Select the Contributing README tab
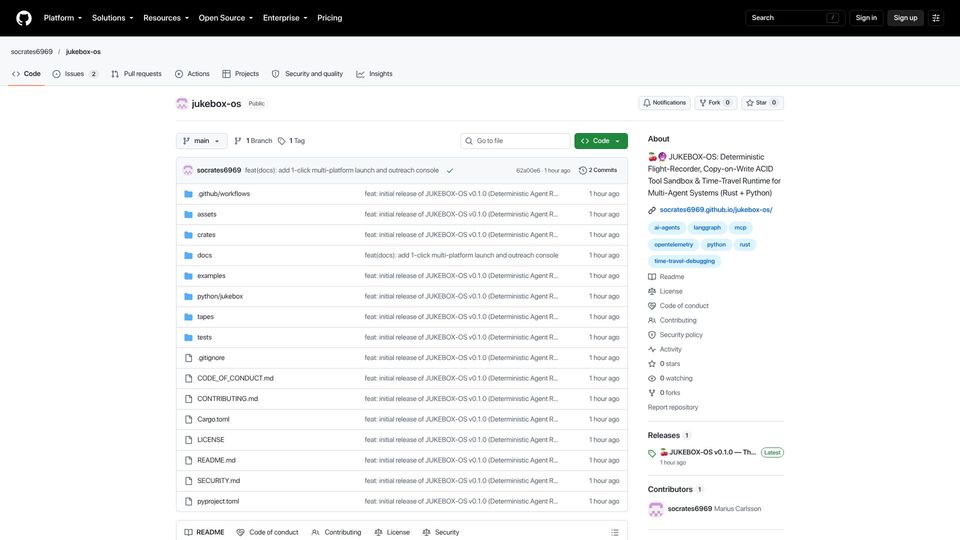Screen dimensions: 960x540 tap(336, 533)
